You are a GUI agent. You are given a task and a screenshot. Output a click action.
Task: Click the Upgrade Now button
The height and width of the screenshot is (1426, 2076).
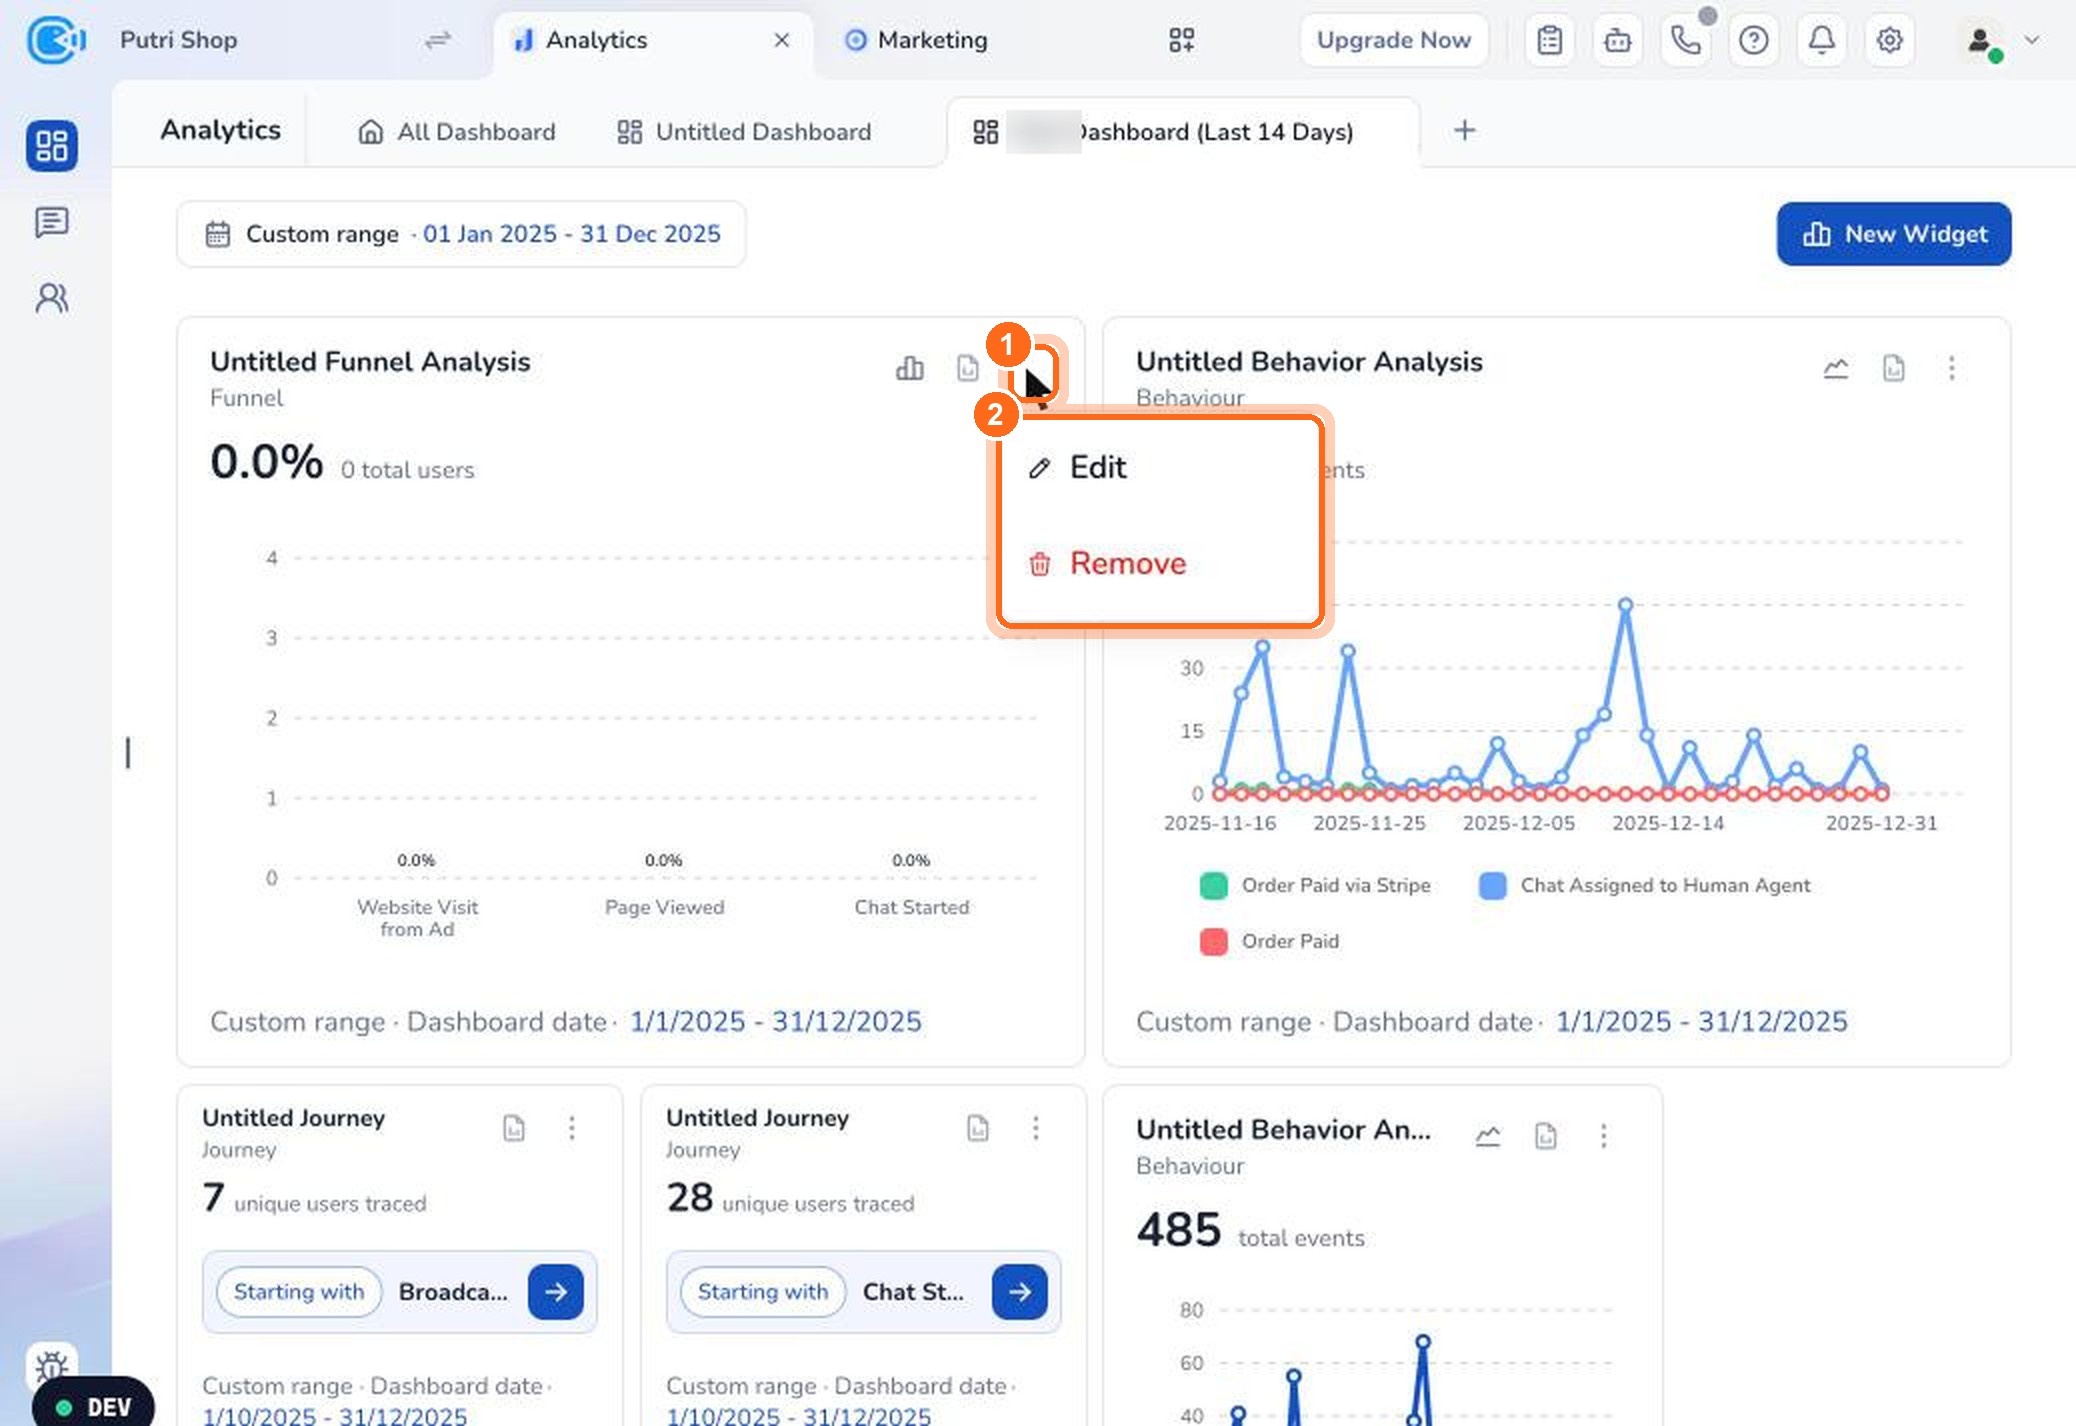click(1394, 40)
